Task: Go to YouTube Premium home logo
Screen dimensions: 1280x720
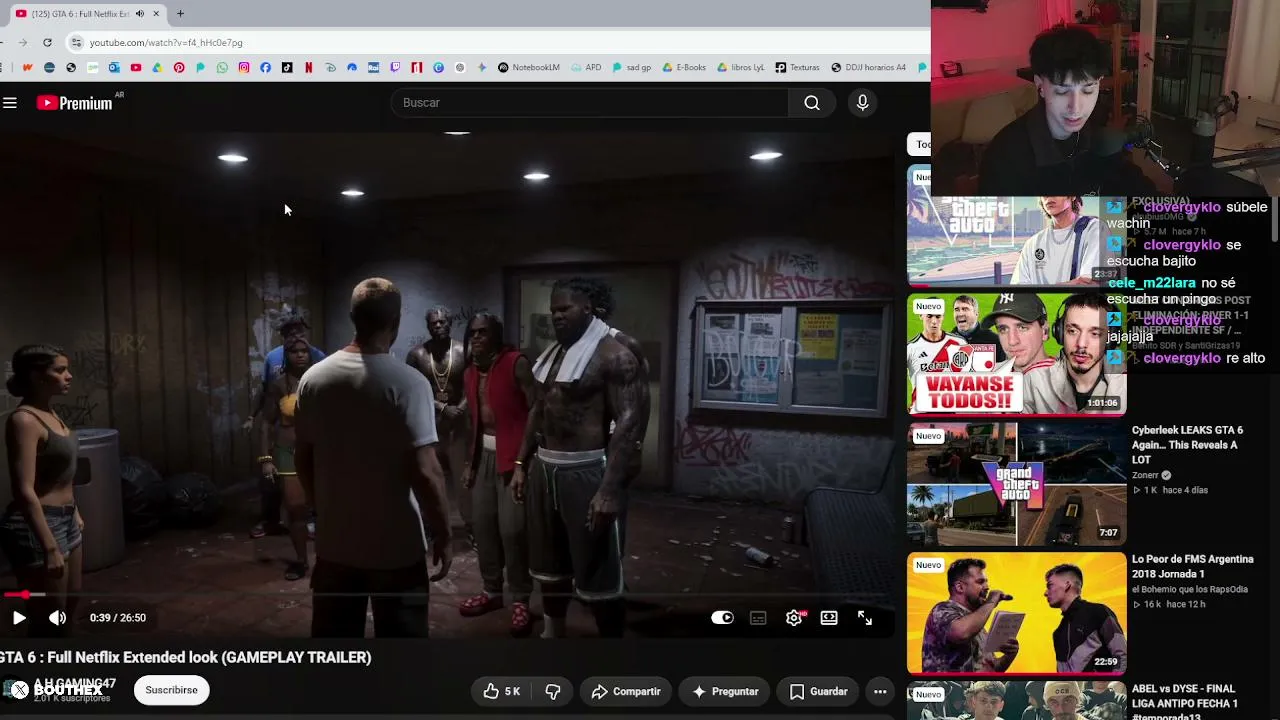Action: point(75,103)
